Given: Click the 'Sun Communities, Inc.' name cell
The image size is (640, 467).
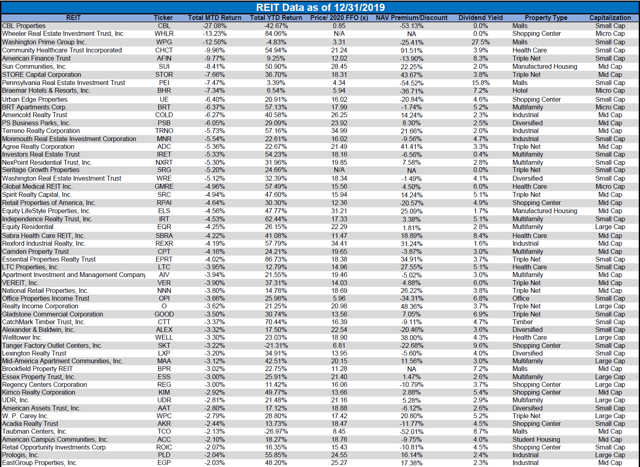Looking at the screenshot, I should (x=34, y=67).
